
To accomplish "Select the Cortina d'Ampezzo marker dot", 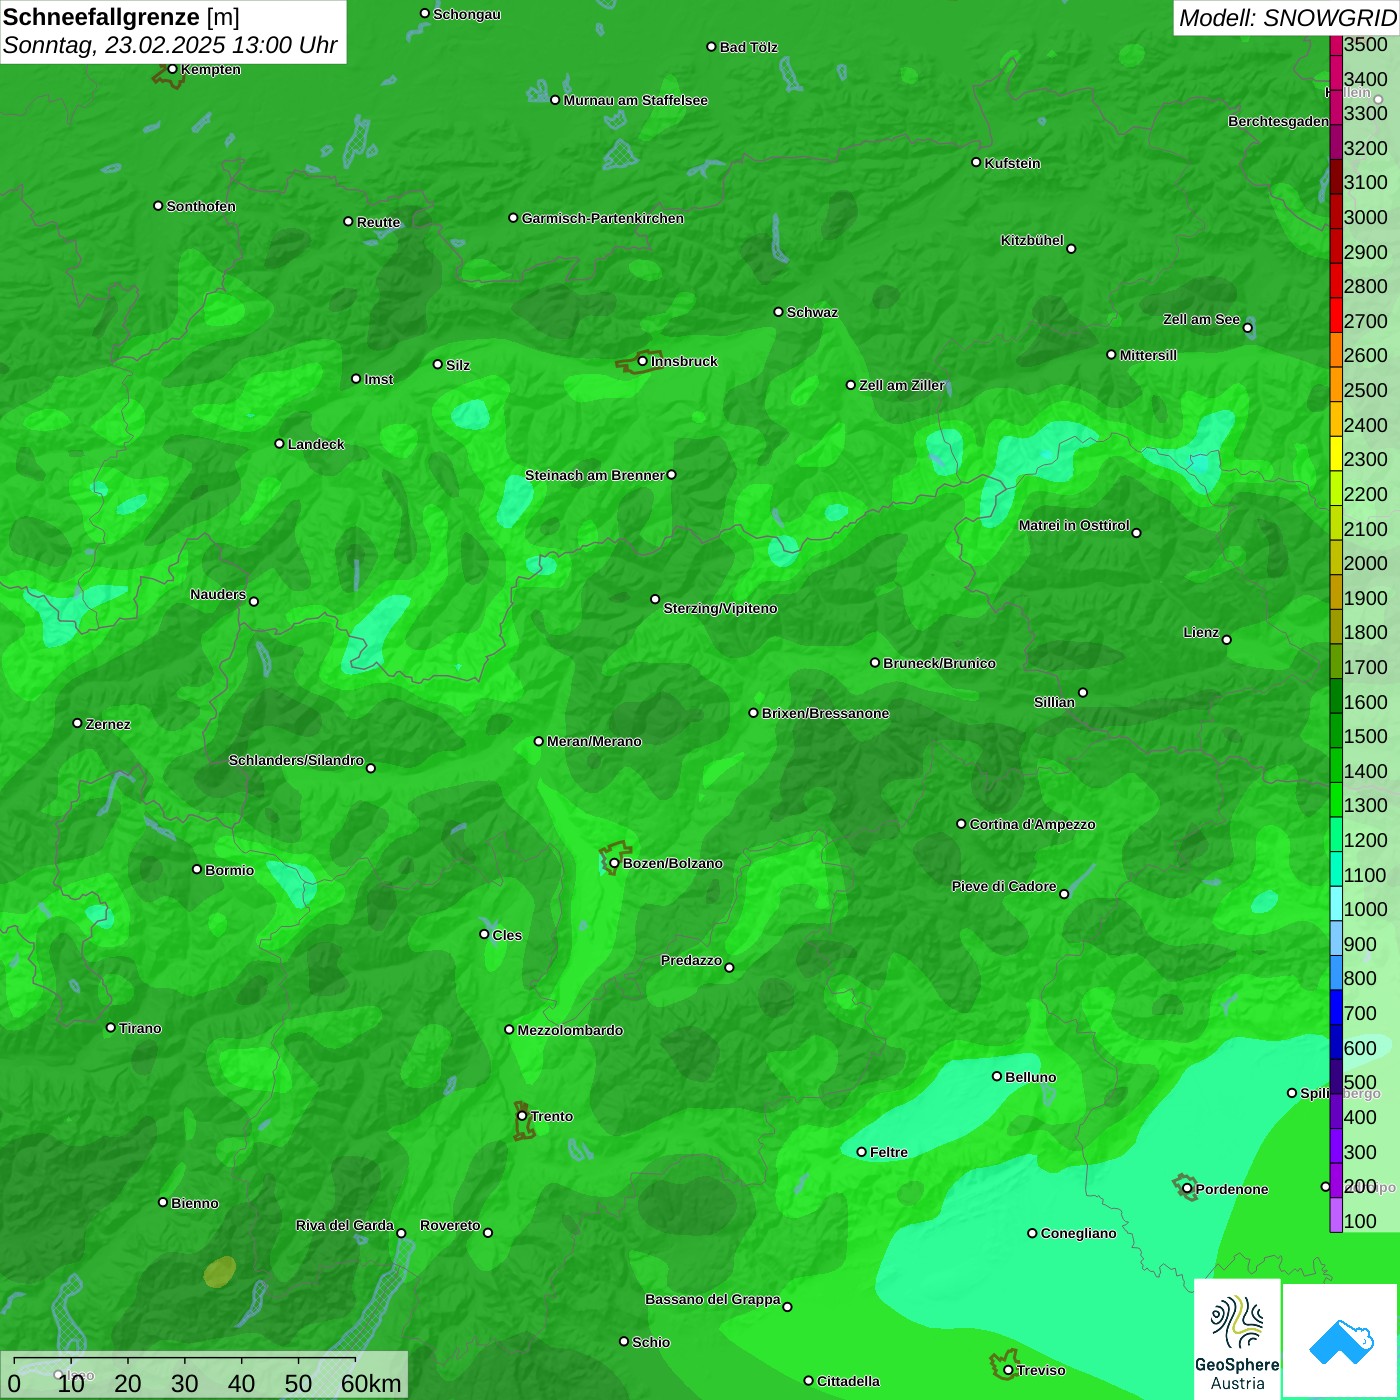I will [x=961, y=824].
